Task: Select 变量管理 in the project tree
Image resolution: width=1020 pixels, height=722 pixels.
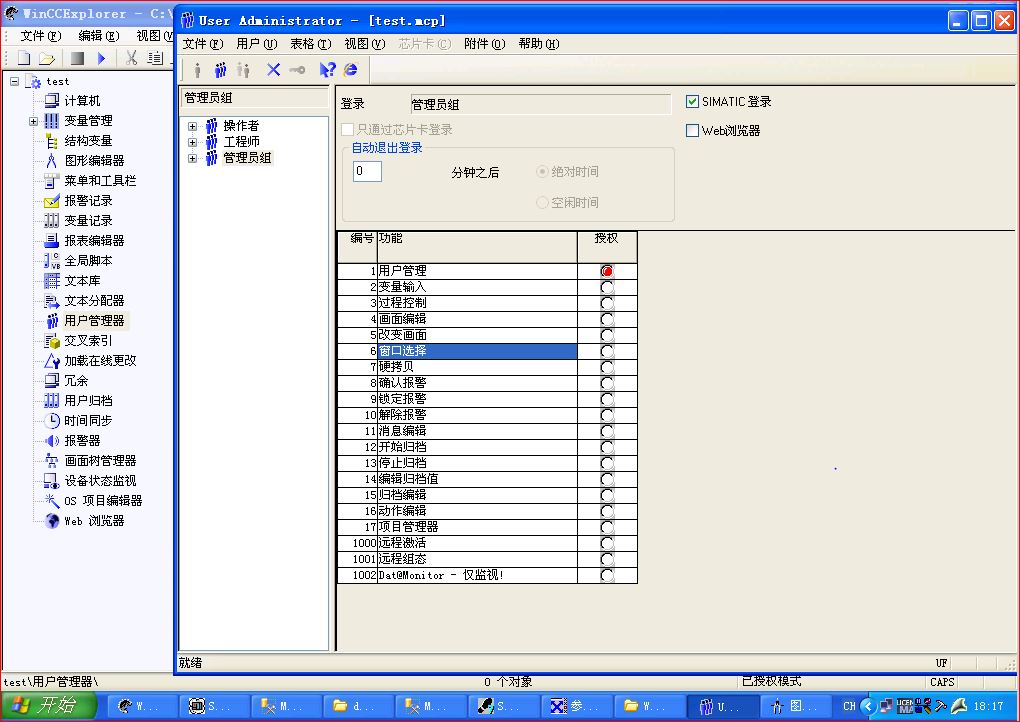Action: [88, 121]
